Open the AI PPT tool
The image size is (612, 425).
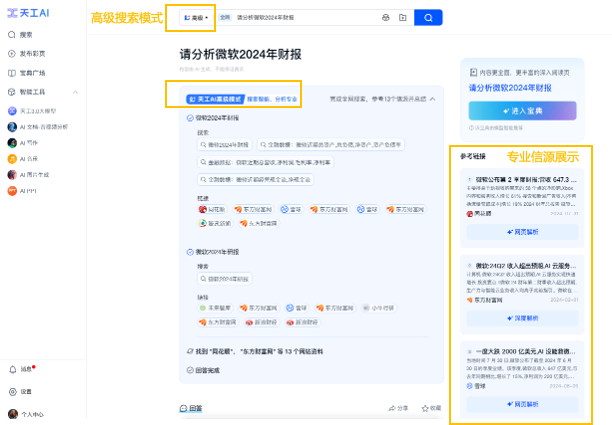(28, 190)
